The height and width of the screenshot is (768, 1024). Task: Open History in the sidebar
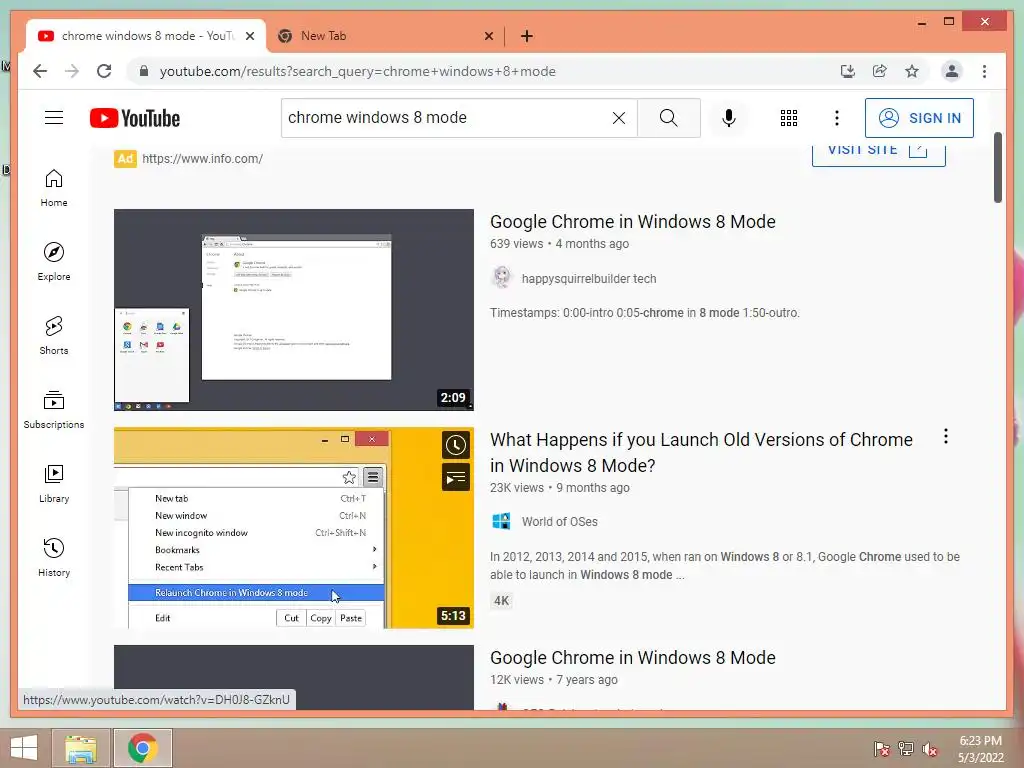coord(54,557)
